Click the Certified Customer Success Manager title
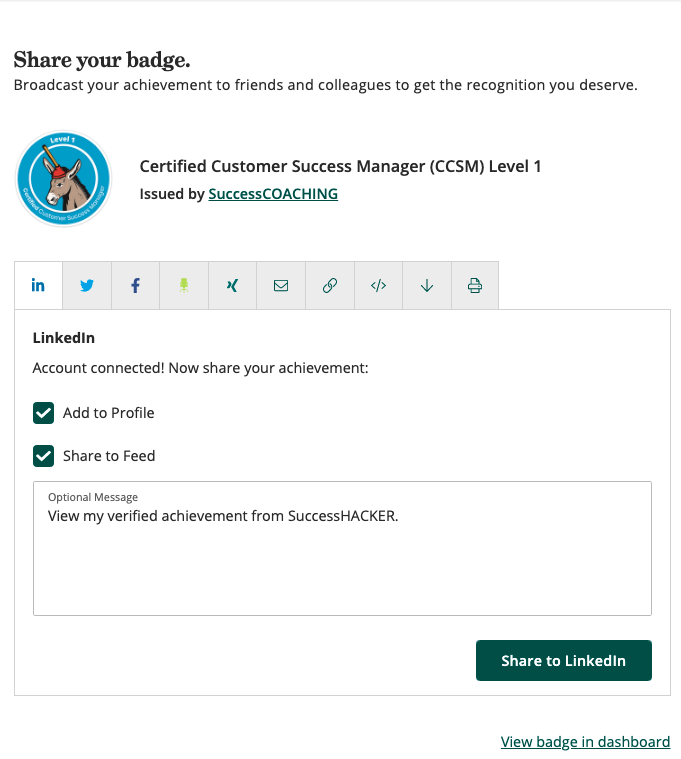The width and height of the screenshot is (681, 759). (340, 167)
